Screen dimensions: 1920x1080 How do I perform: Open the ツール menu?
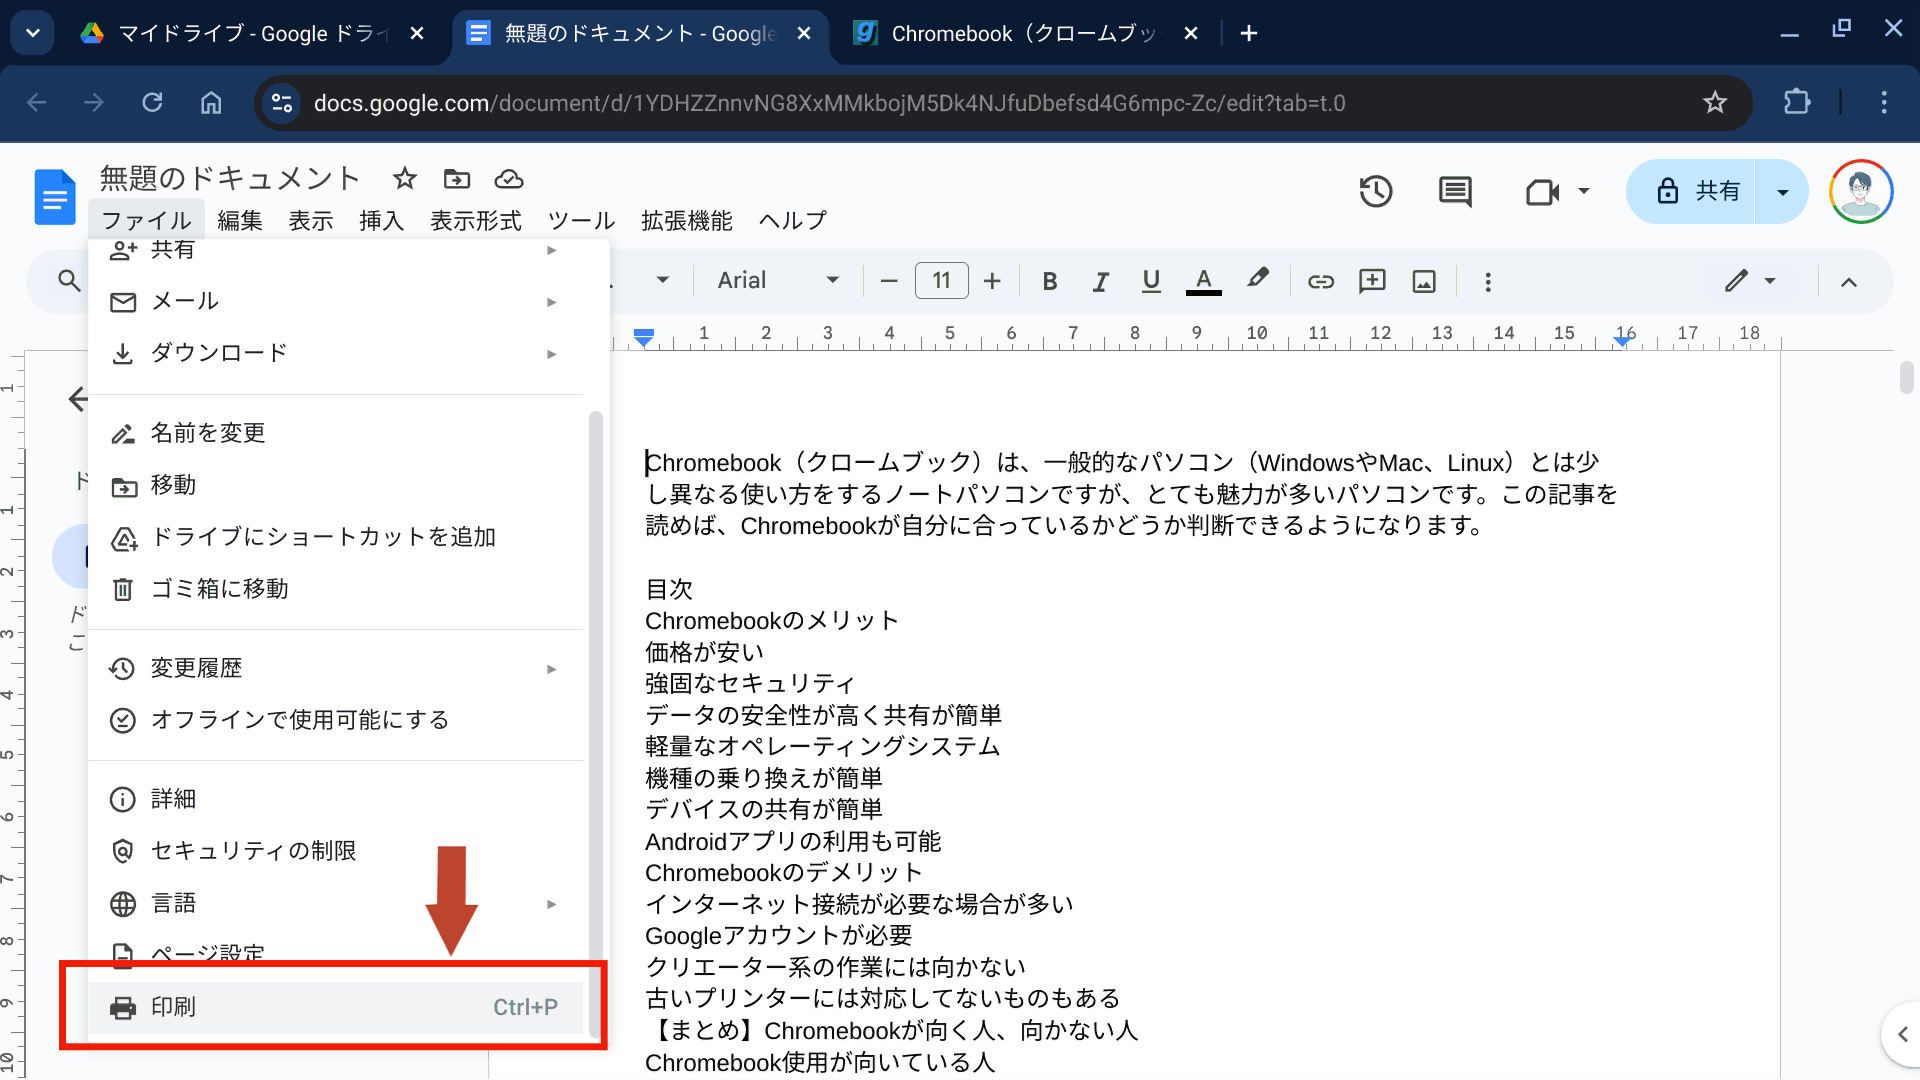pyautogui.click(x=582, y=220)
